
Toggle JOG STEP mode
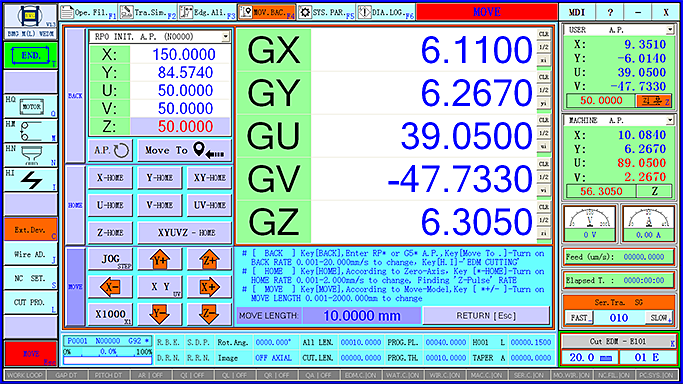pyautogui.click(x=110, y=259)
